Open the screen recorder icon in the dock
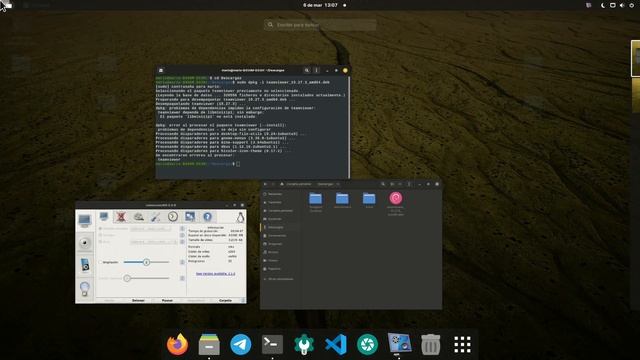The image size is (640, 360). [x=399, y=344]
